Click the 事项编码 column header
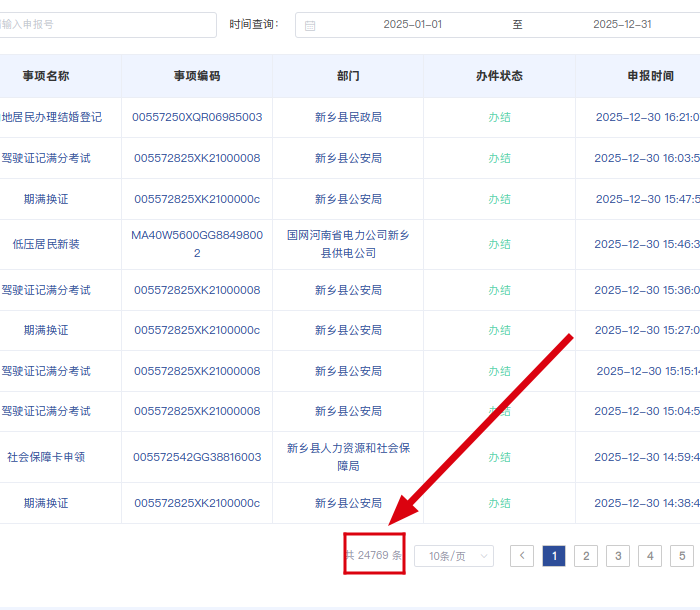700x610 pixels. [x=197, y=76]
